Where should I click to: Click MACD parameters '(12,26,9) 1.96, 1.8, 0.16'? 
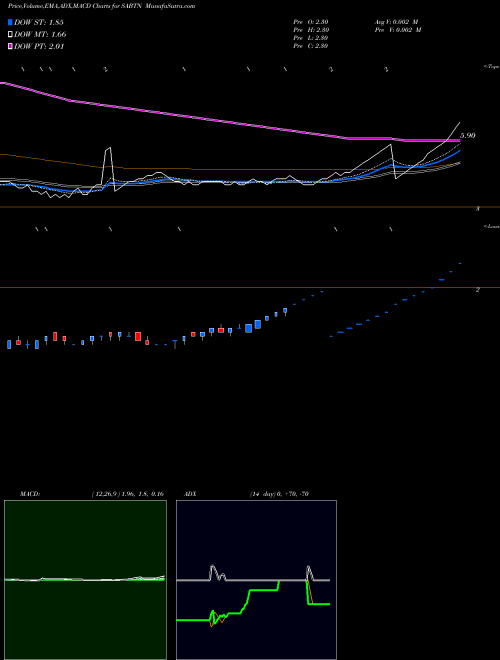128,494
